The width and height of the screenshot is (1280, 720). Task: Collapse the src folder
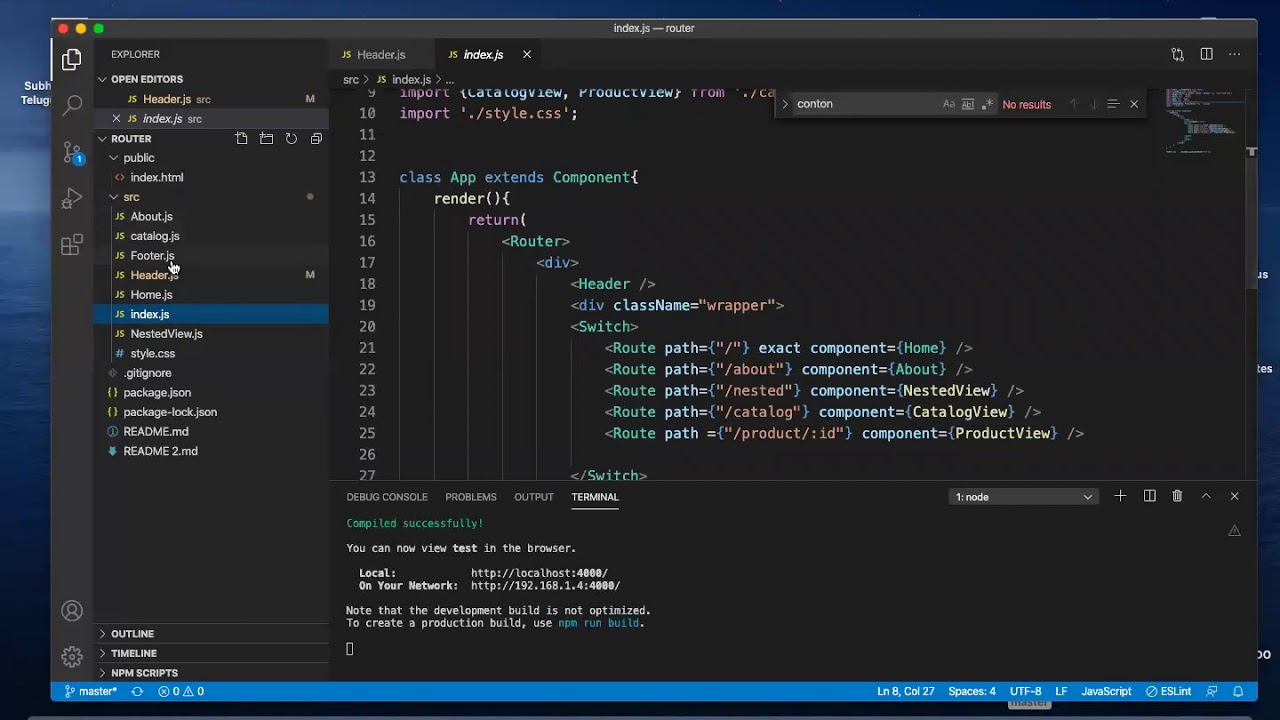[x=130, y=197]
